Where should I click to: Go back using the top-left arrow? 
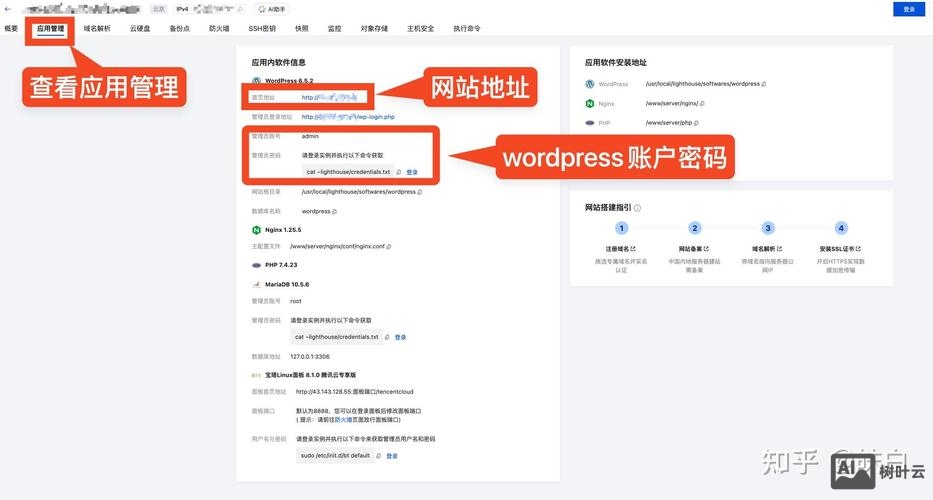point(8,10)
